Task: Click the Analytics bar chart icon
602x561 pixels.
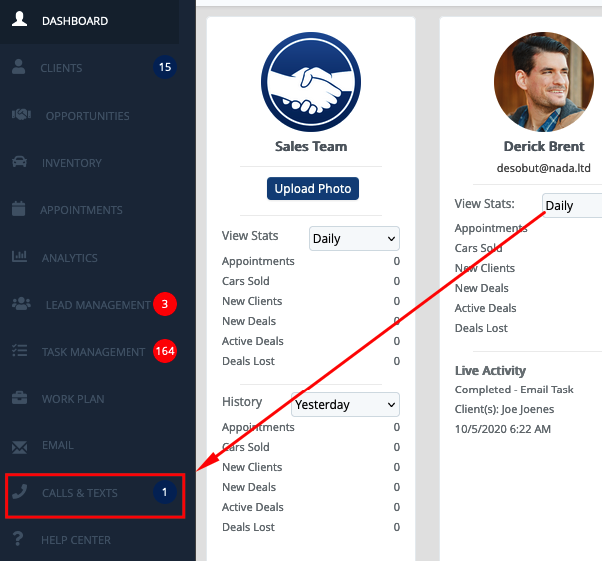Action: (19, 256)
